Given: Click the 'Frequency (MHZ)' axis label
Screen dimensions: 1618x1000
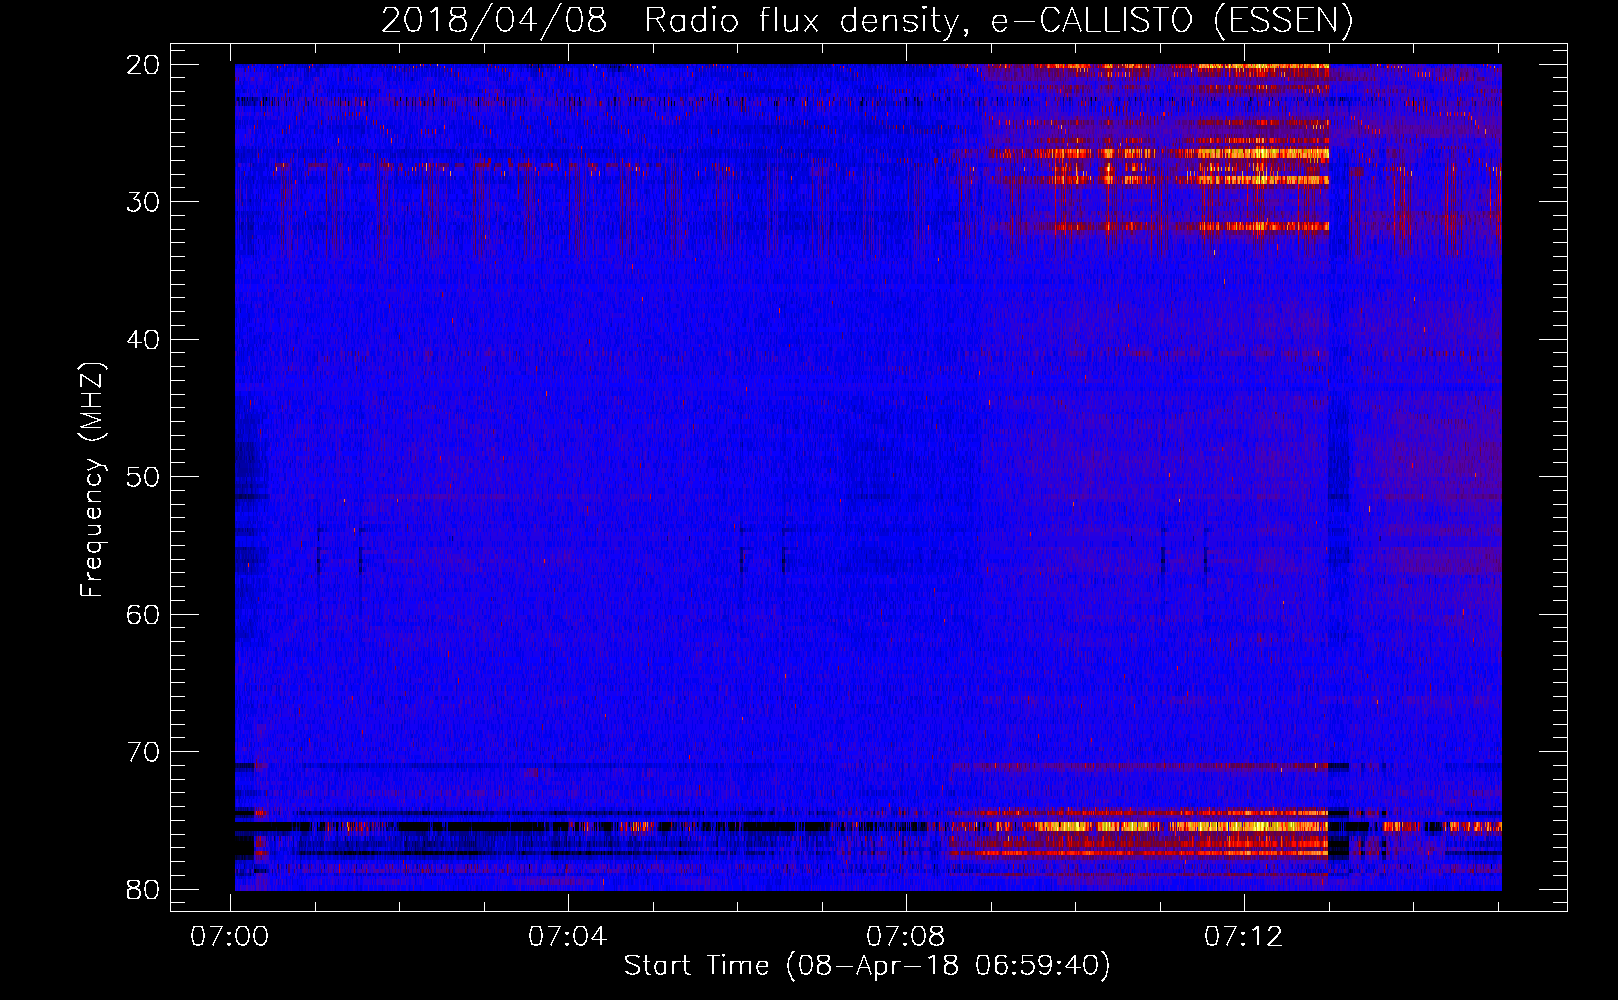Looking at the screenshot, I should point(92,480).
